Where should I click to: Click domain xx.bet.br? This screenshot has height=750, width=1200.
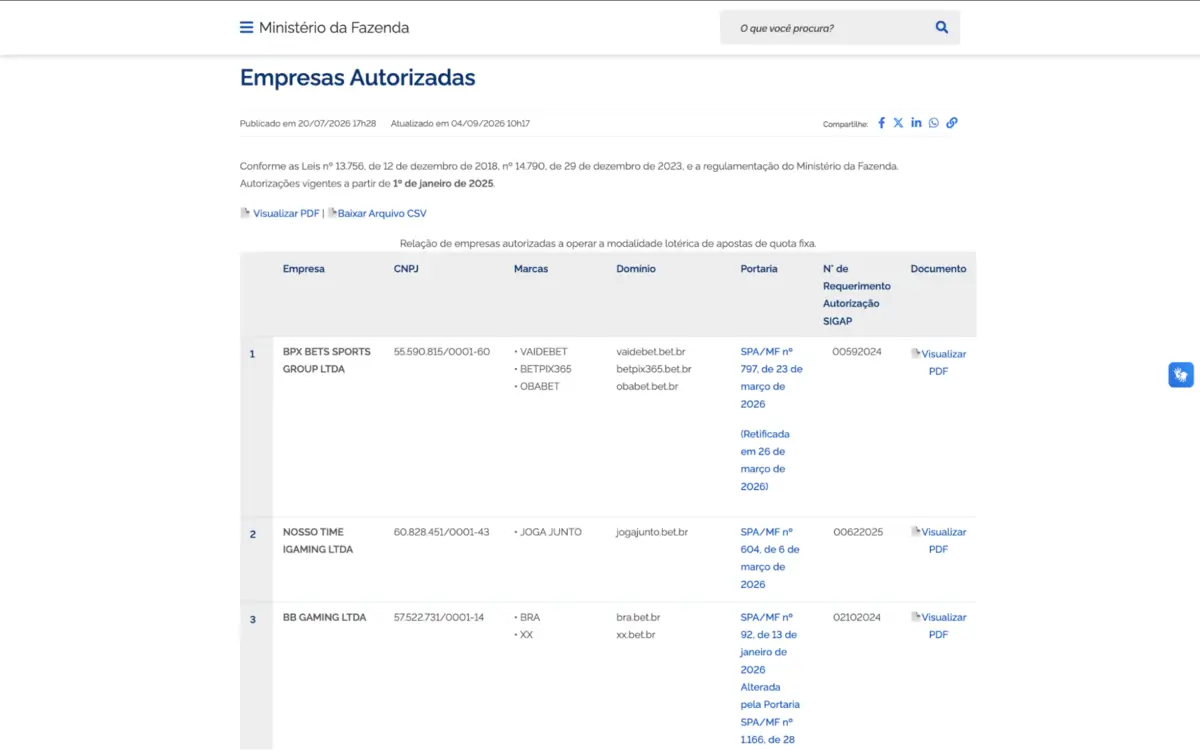[x=636, y=634]
